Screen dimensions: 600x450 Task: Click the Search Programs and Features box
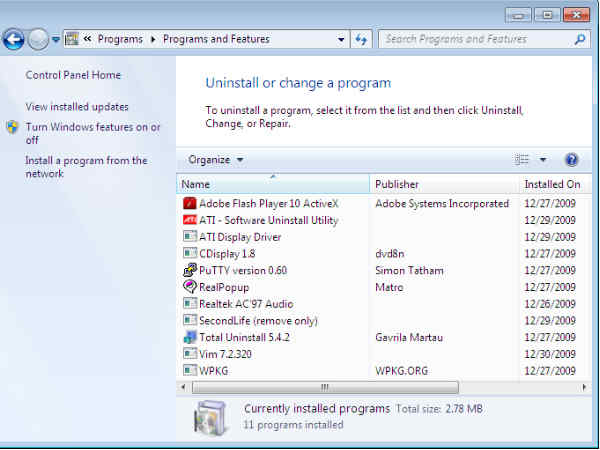pyautogui.click(x=476, y=40)
